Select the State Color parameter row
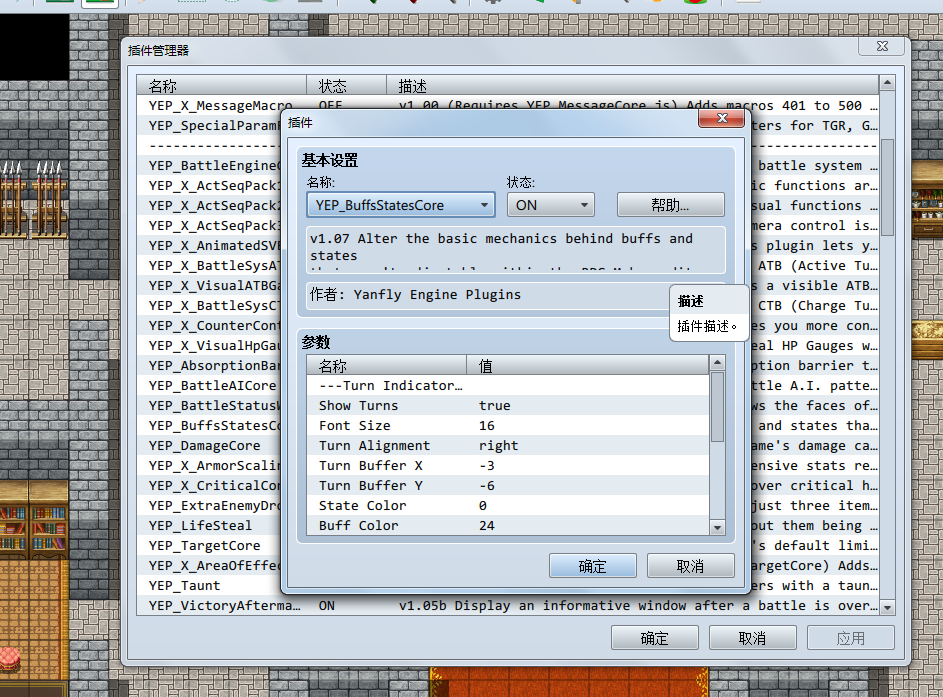The width and height of the screenshot is (943, 697). [x=508, y=505]
